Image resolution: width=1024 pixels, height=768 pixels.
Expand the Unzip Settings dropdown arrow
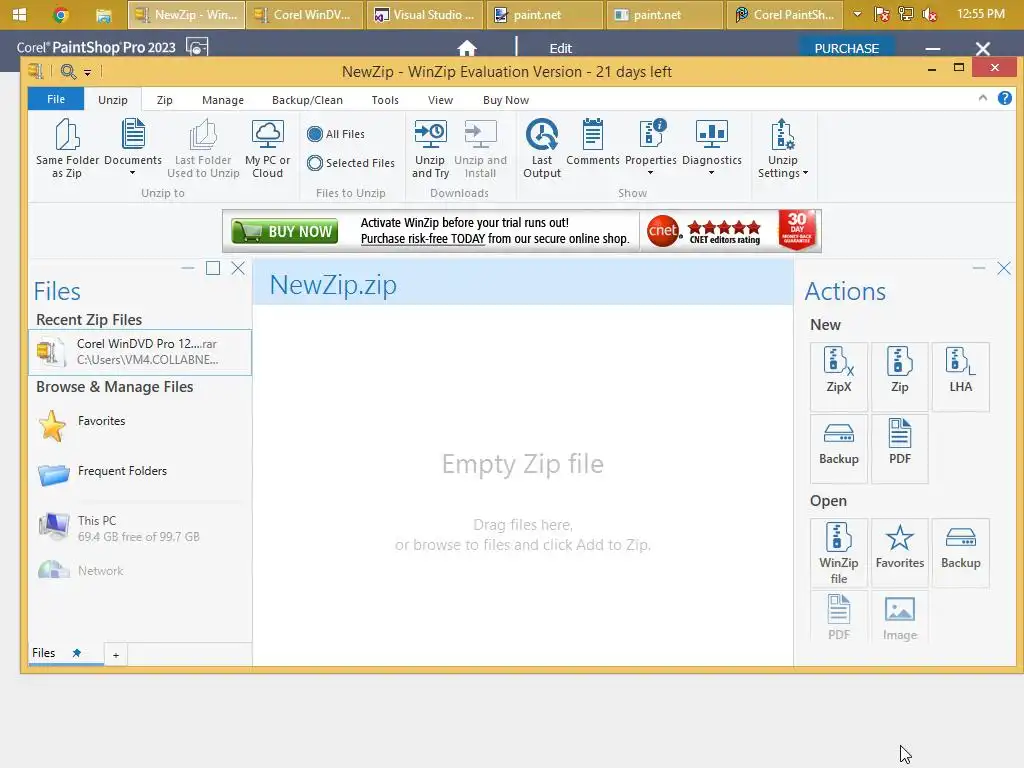805,173
